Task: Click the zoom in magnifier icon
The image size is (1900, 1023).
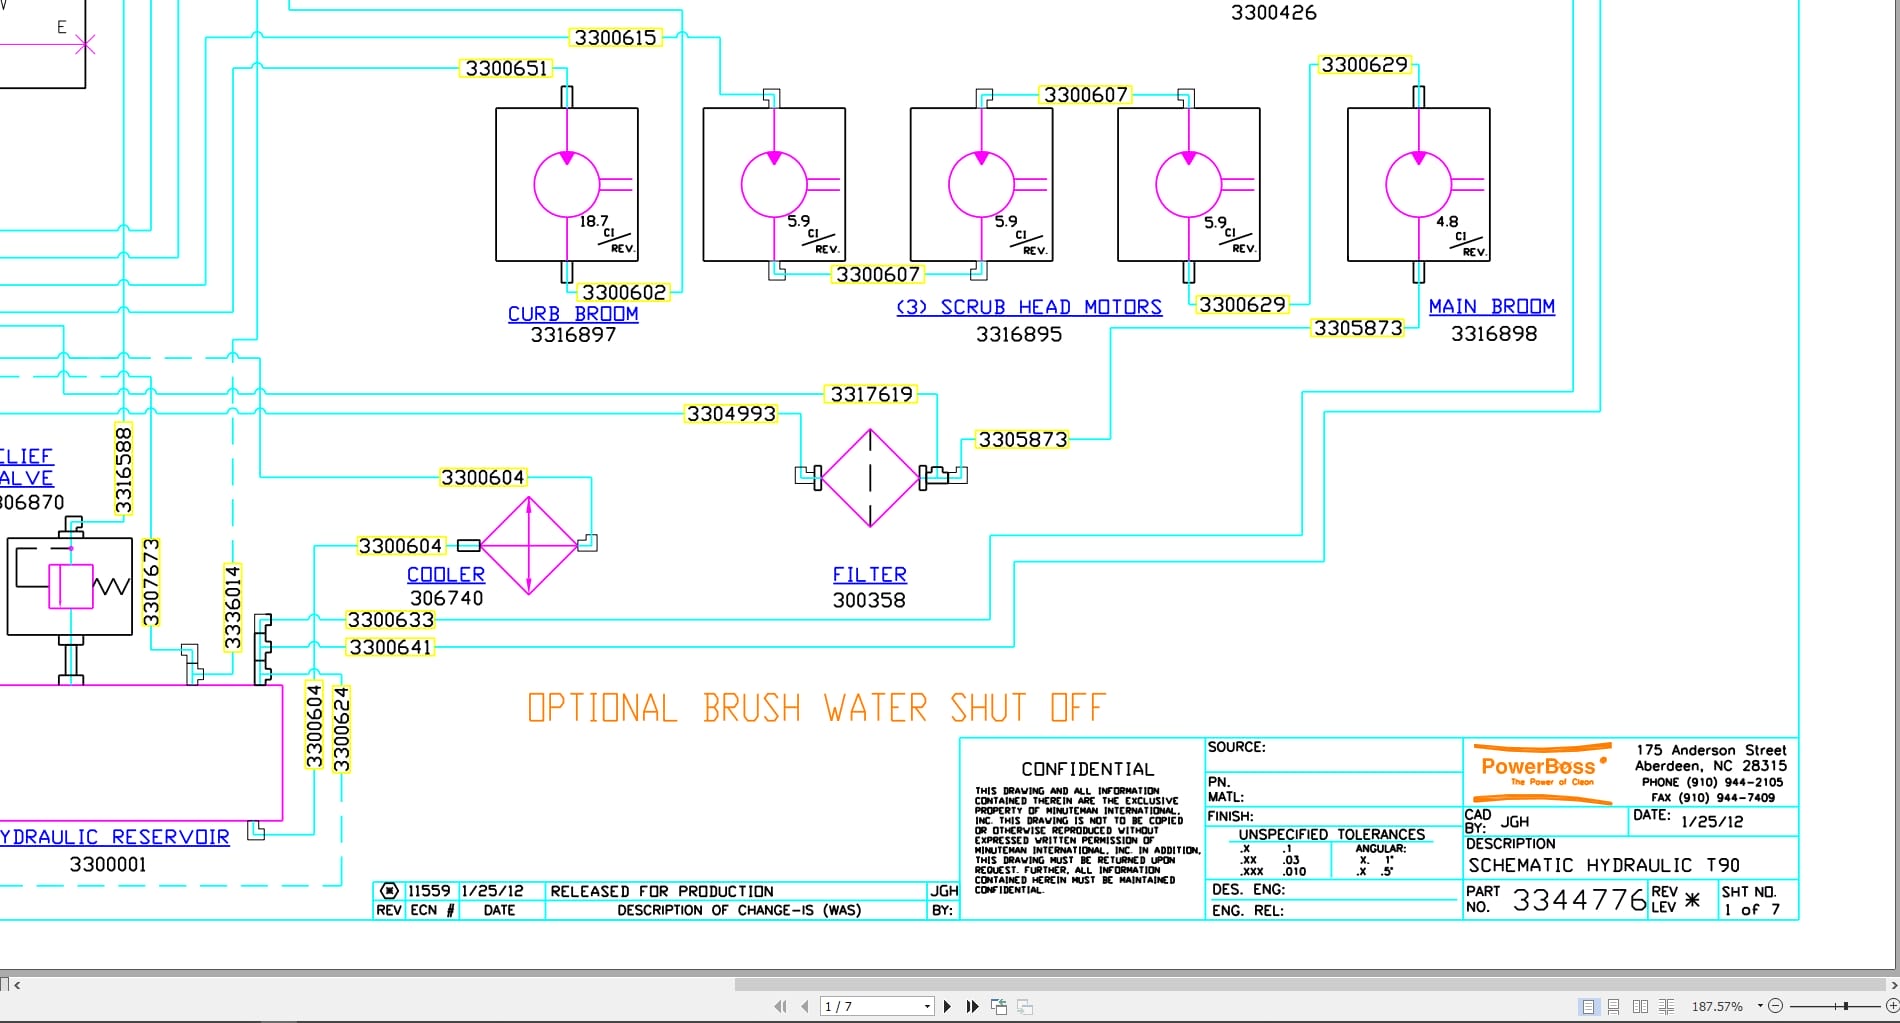Action: [x=1893, y=1006]
